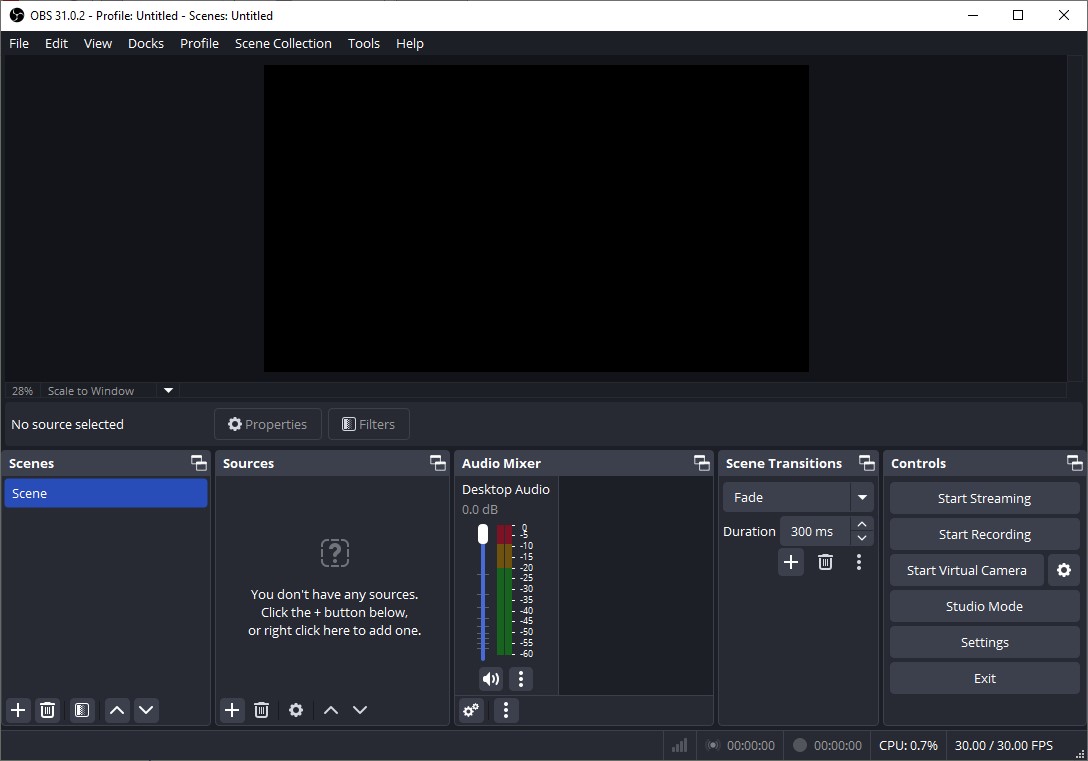Move scene up arrow in Scenes dock
1088x761 pixels.
tap(117, 710)
